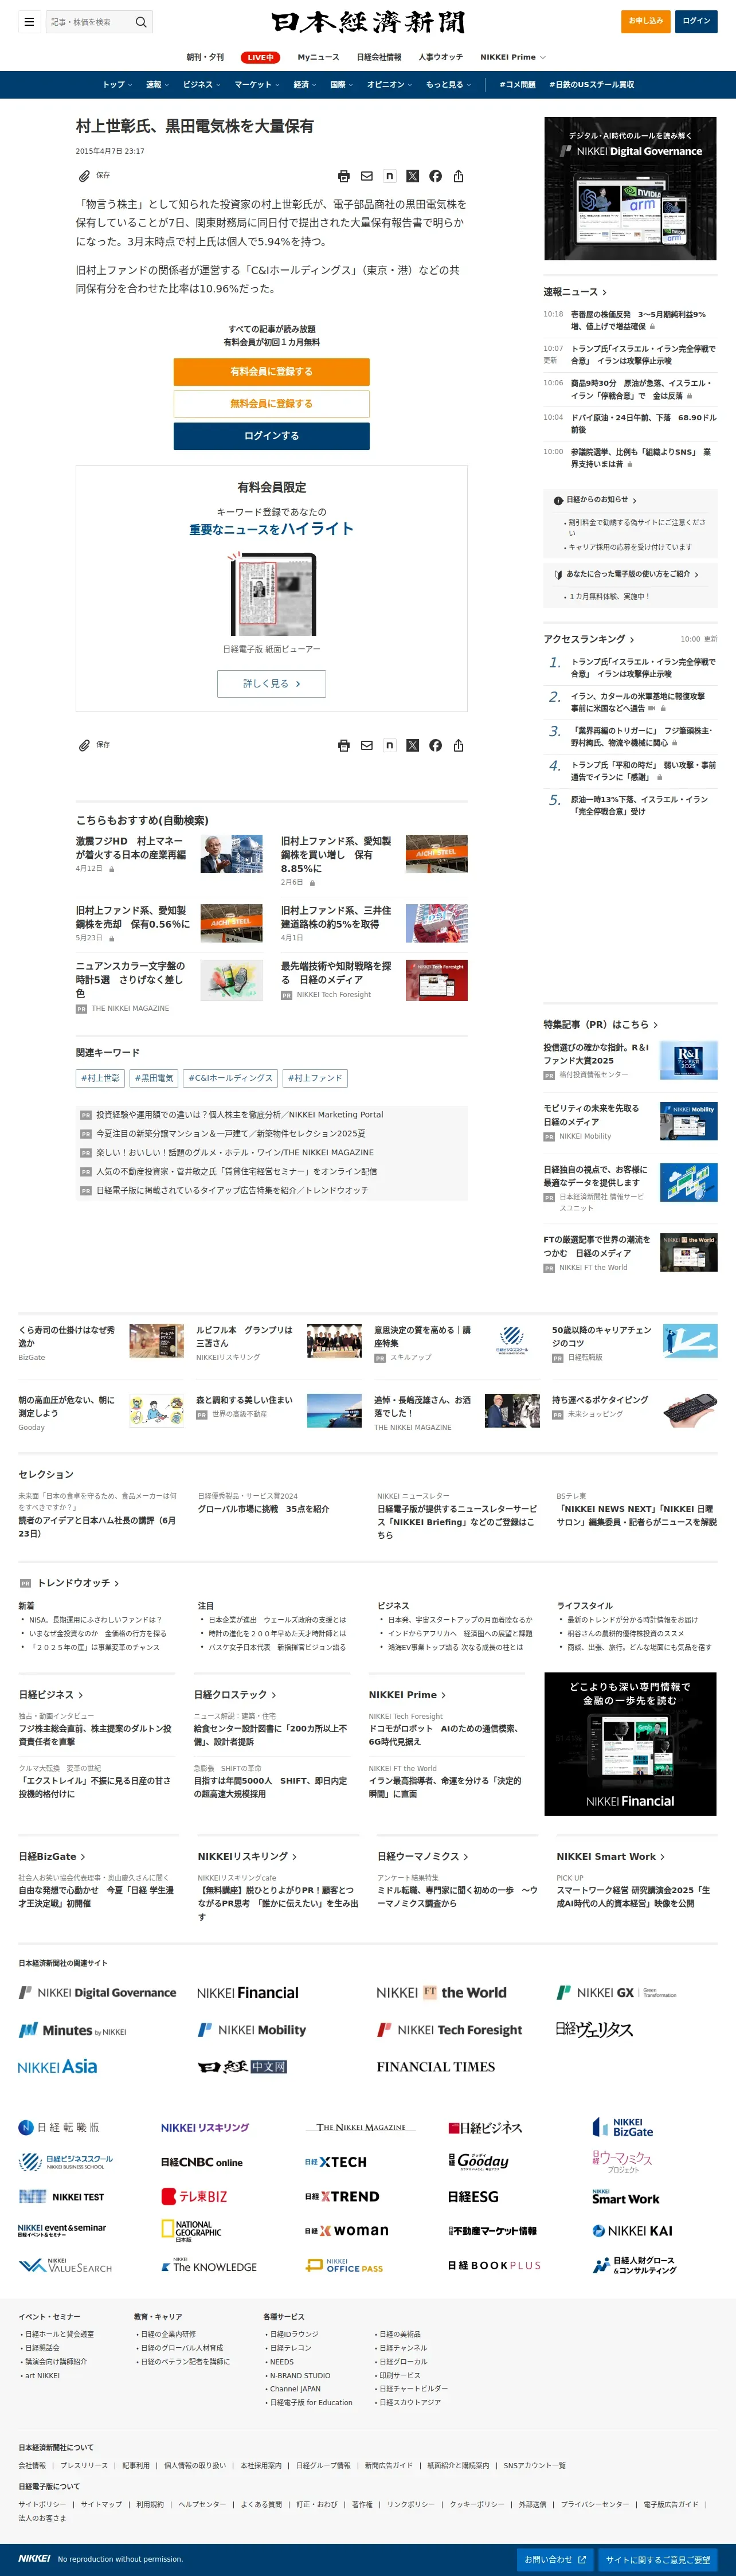Click the ログイン button in header
736x2576 pixels.
click(x=696, y=21)
